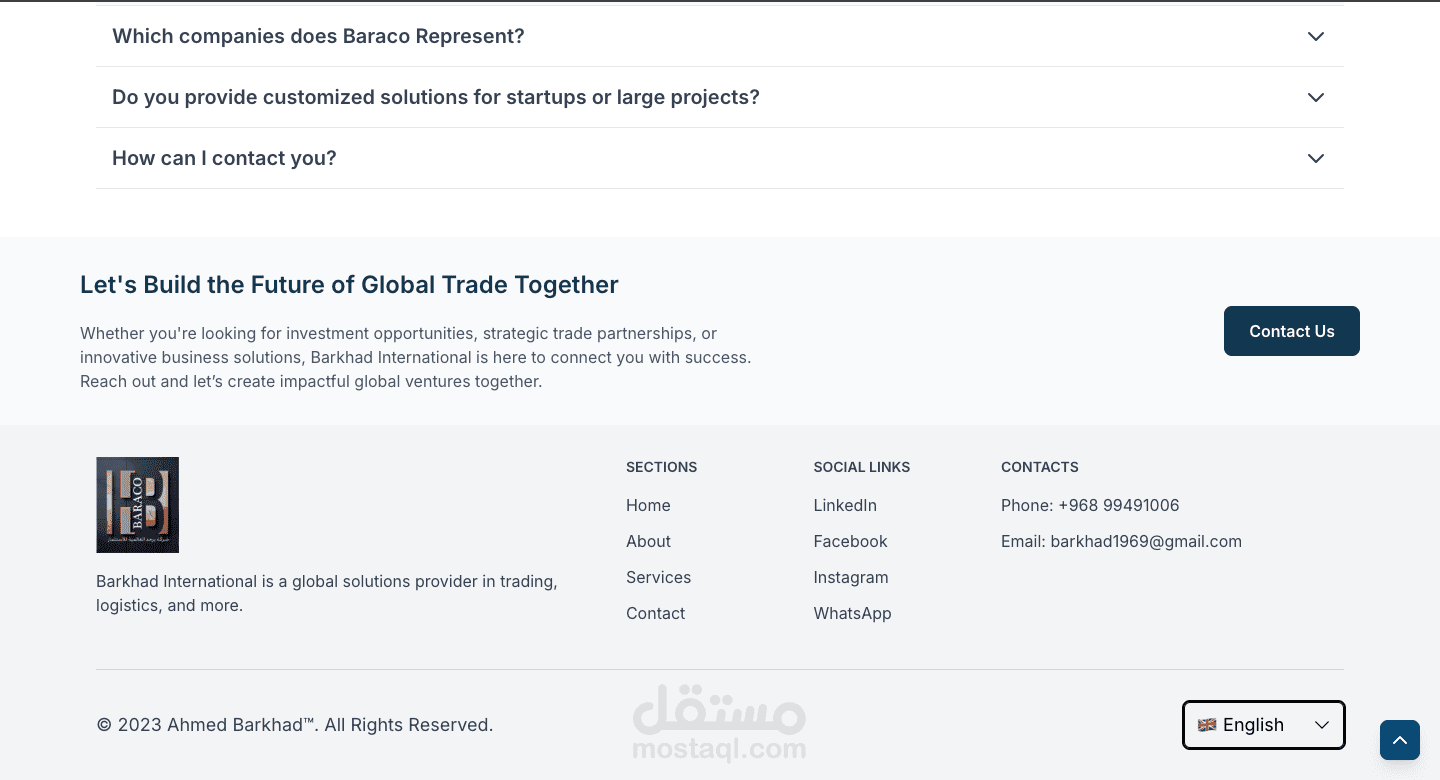Click 'How can I contact you?' question text
The height and width of the screenshot is (780, 1440).
[224, 158]
